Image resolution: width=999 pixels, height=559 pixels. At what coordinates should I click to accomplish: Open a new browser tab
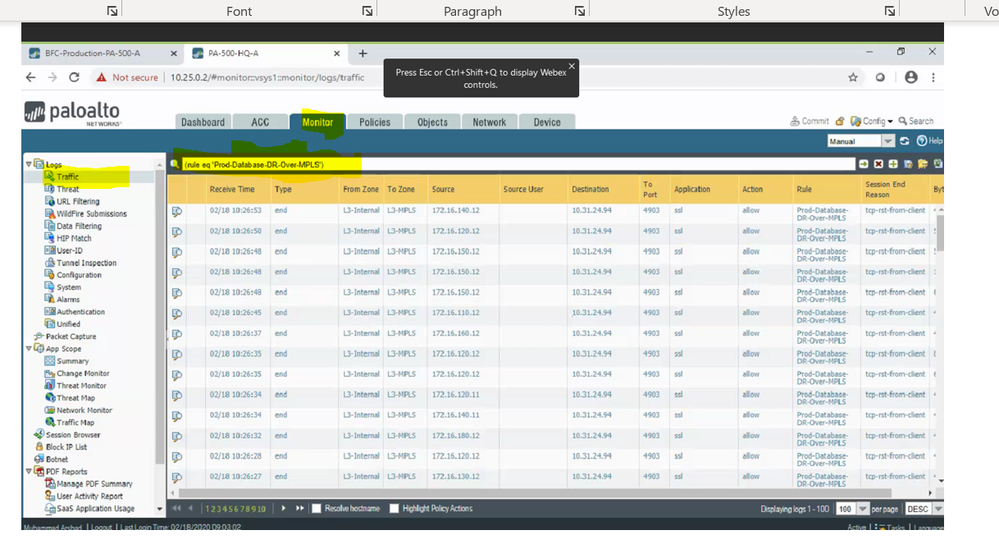pyautogui.click(x=363, y=54)
